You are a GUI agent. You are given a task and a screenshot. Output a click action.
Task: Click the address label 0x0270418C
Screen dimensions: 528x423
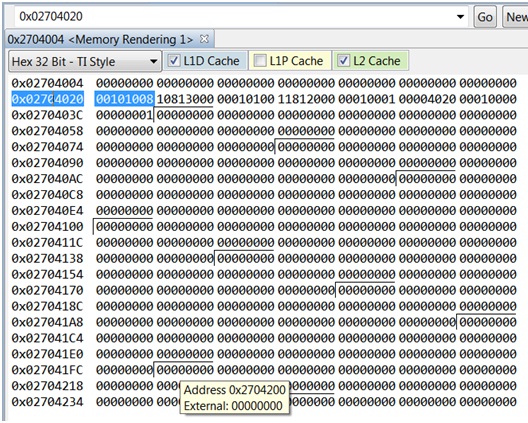pos(47,306)
